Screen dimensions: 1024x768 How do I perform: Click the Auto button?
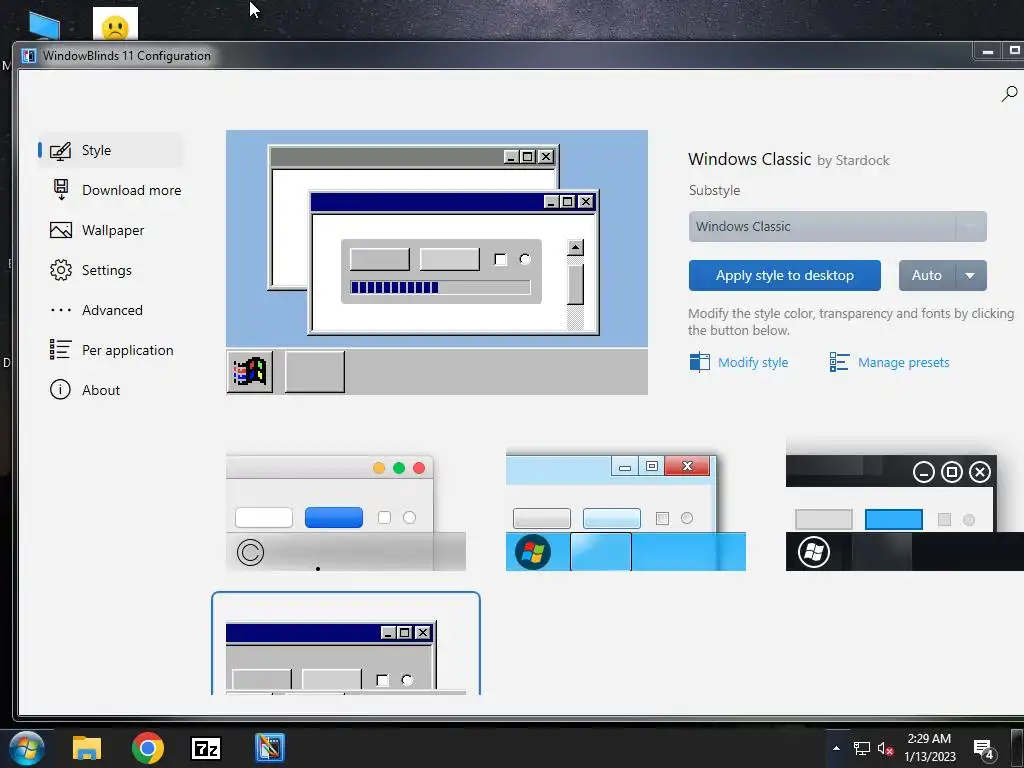click(927, 276)
